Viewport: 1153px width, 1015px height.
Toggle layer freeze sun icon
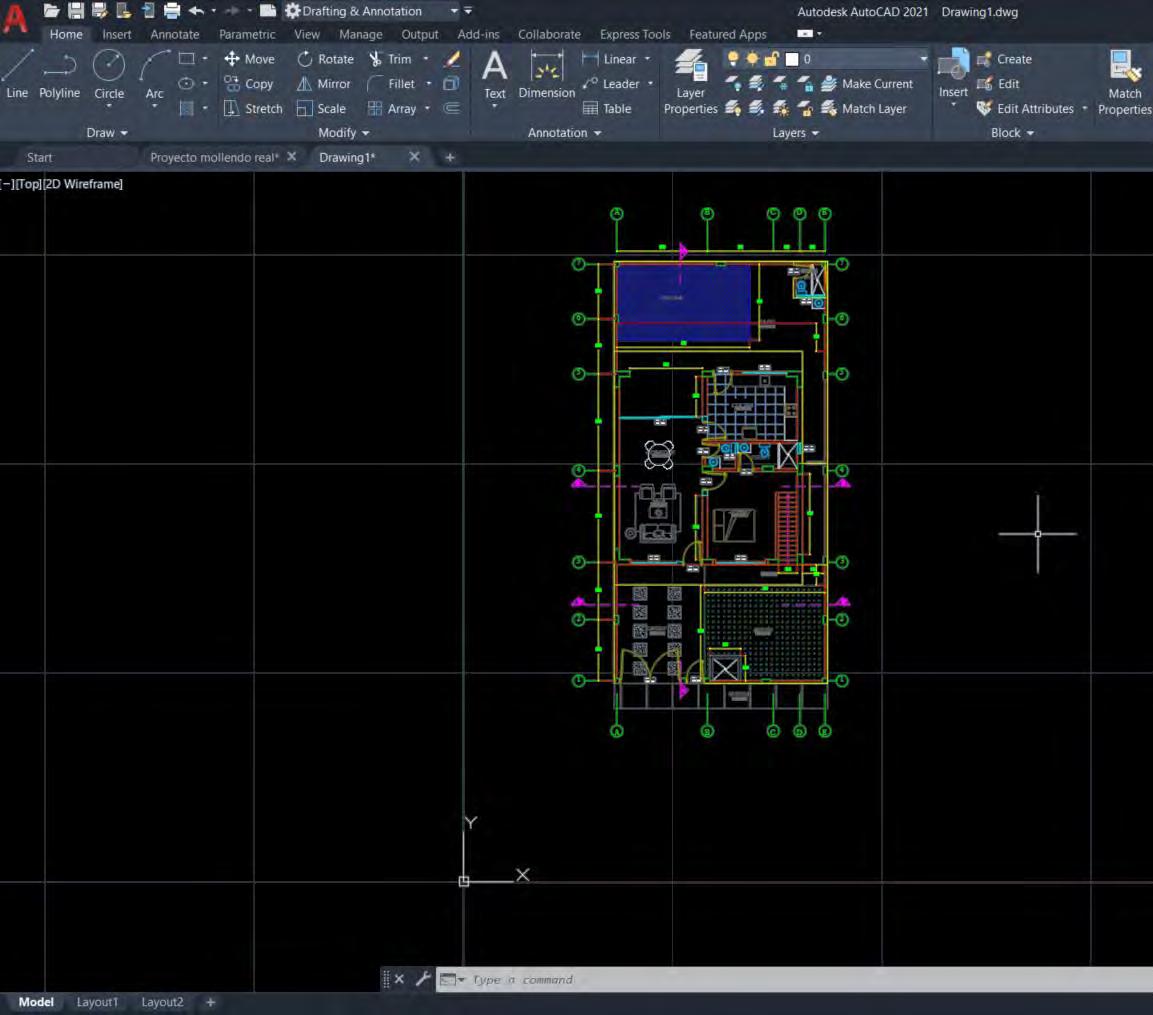[752, 59]
